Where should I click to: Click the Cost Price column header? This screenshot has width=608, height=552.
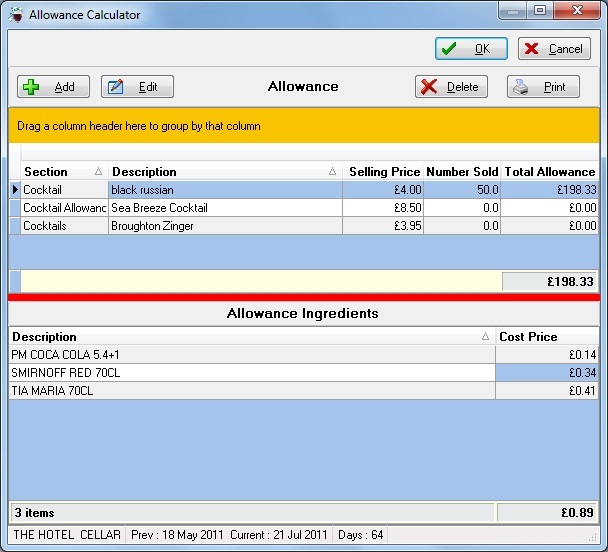[x=547, y=336]
